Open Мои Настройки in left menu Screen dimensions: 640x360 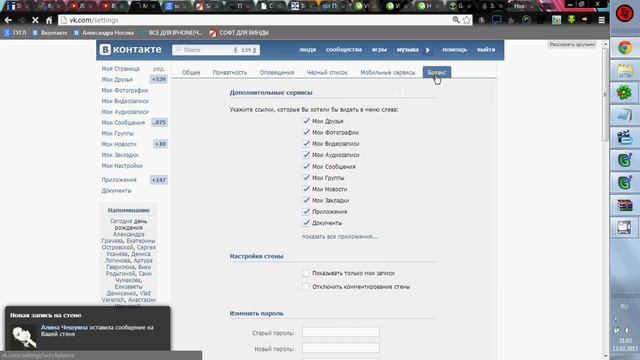point(122,166)
